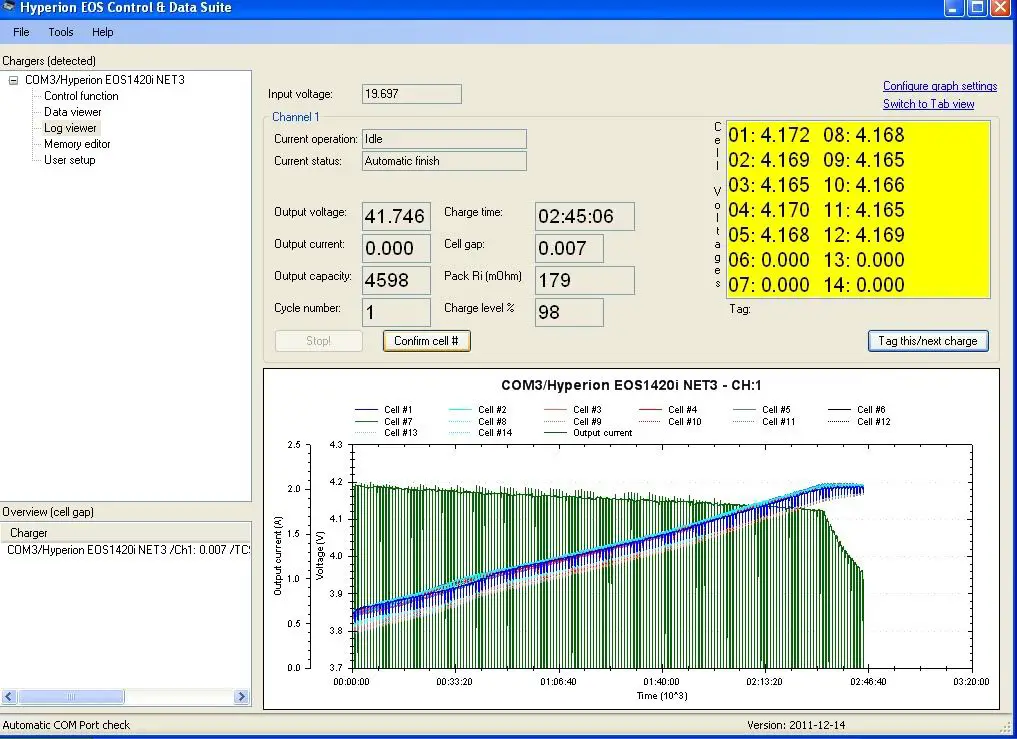Click cell 14 voltage reading 0.000

tap(864, 285)
